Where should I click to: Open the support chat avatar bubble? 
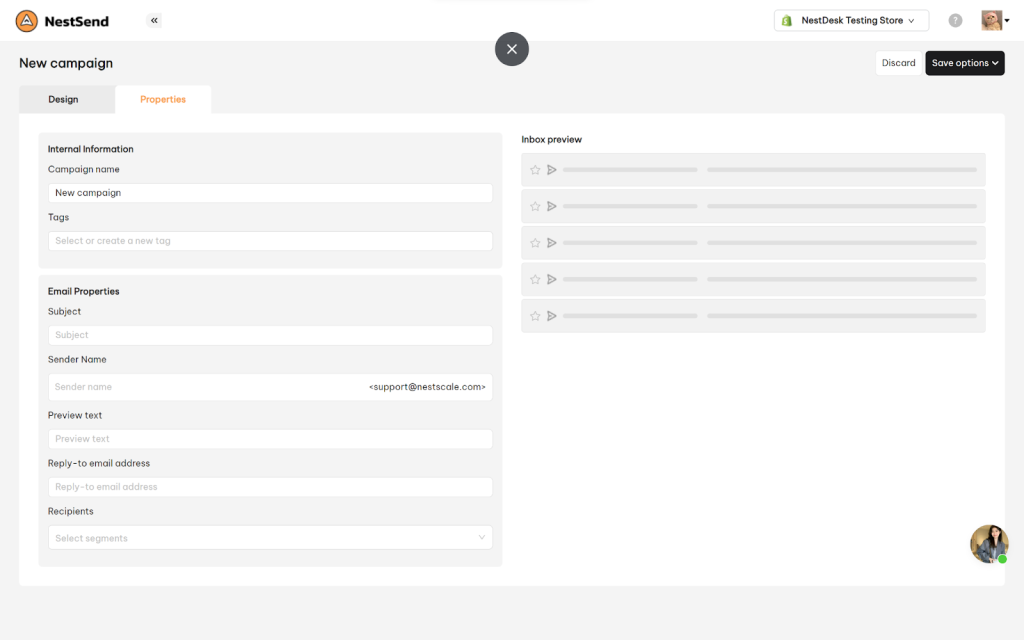point(989,544)
